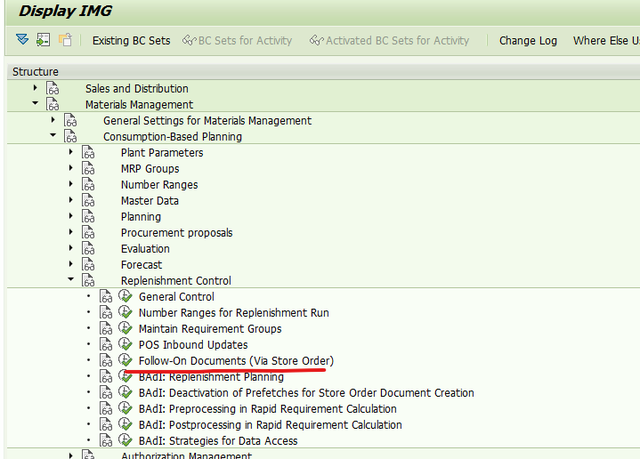Click the Existing BC Sets button
Screen dimensions: 640x459
click(131, 41)
